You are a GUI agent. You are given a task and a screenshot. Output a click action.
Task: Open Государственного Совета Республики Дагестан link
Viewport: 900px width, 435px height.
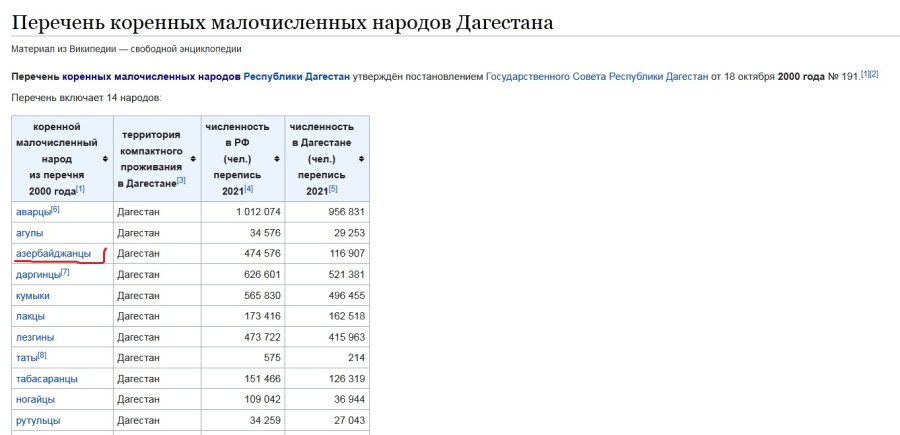[597, 76]
